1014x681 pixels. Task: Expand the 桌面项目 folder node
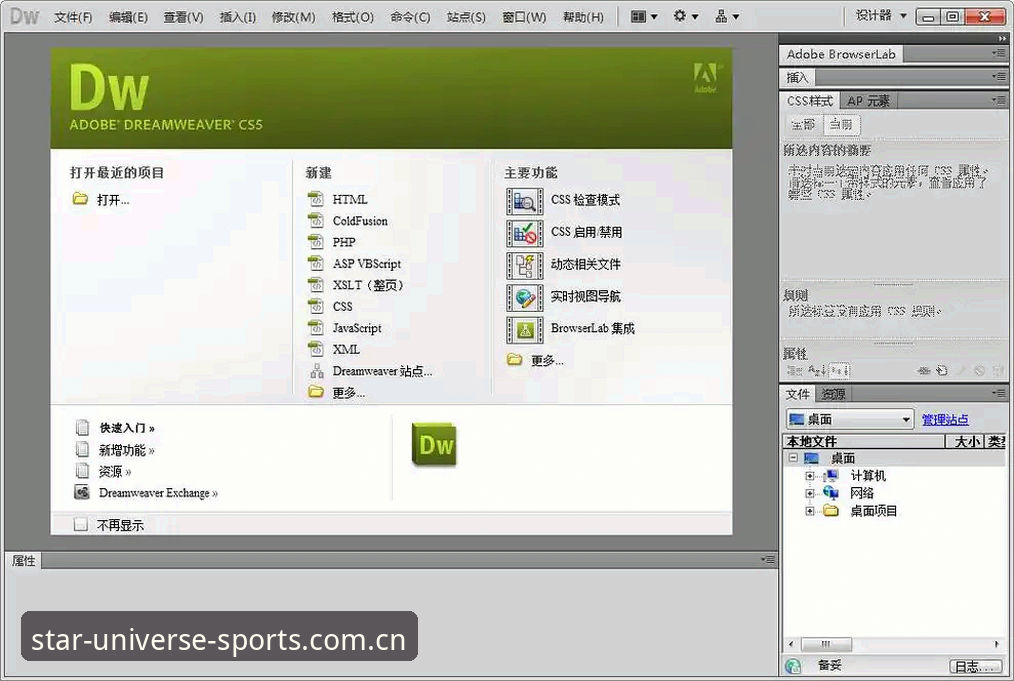pos(809,511)
